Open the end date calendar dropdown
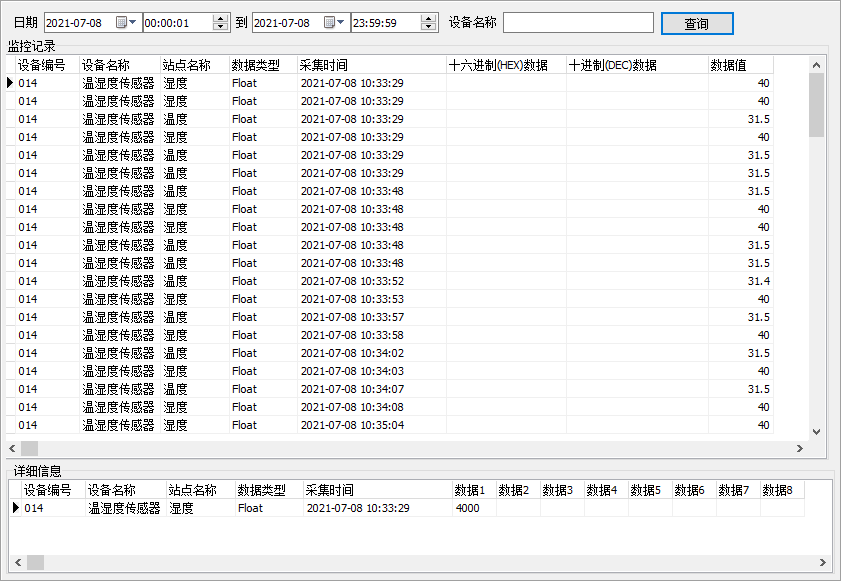 (334, 23)
